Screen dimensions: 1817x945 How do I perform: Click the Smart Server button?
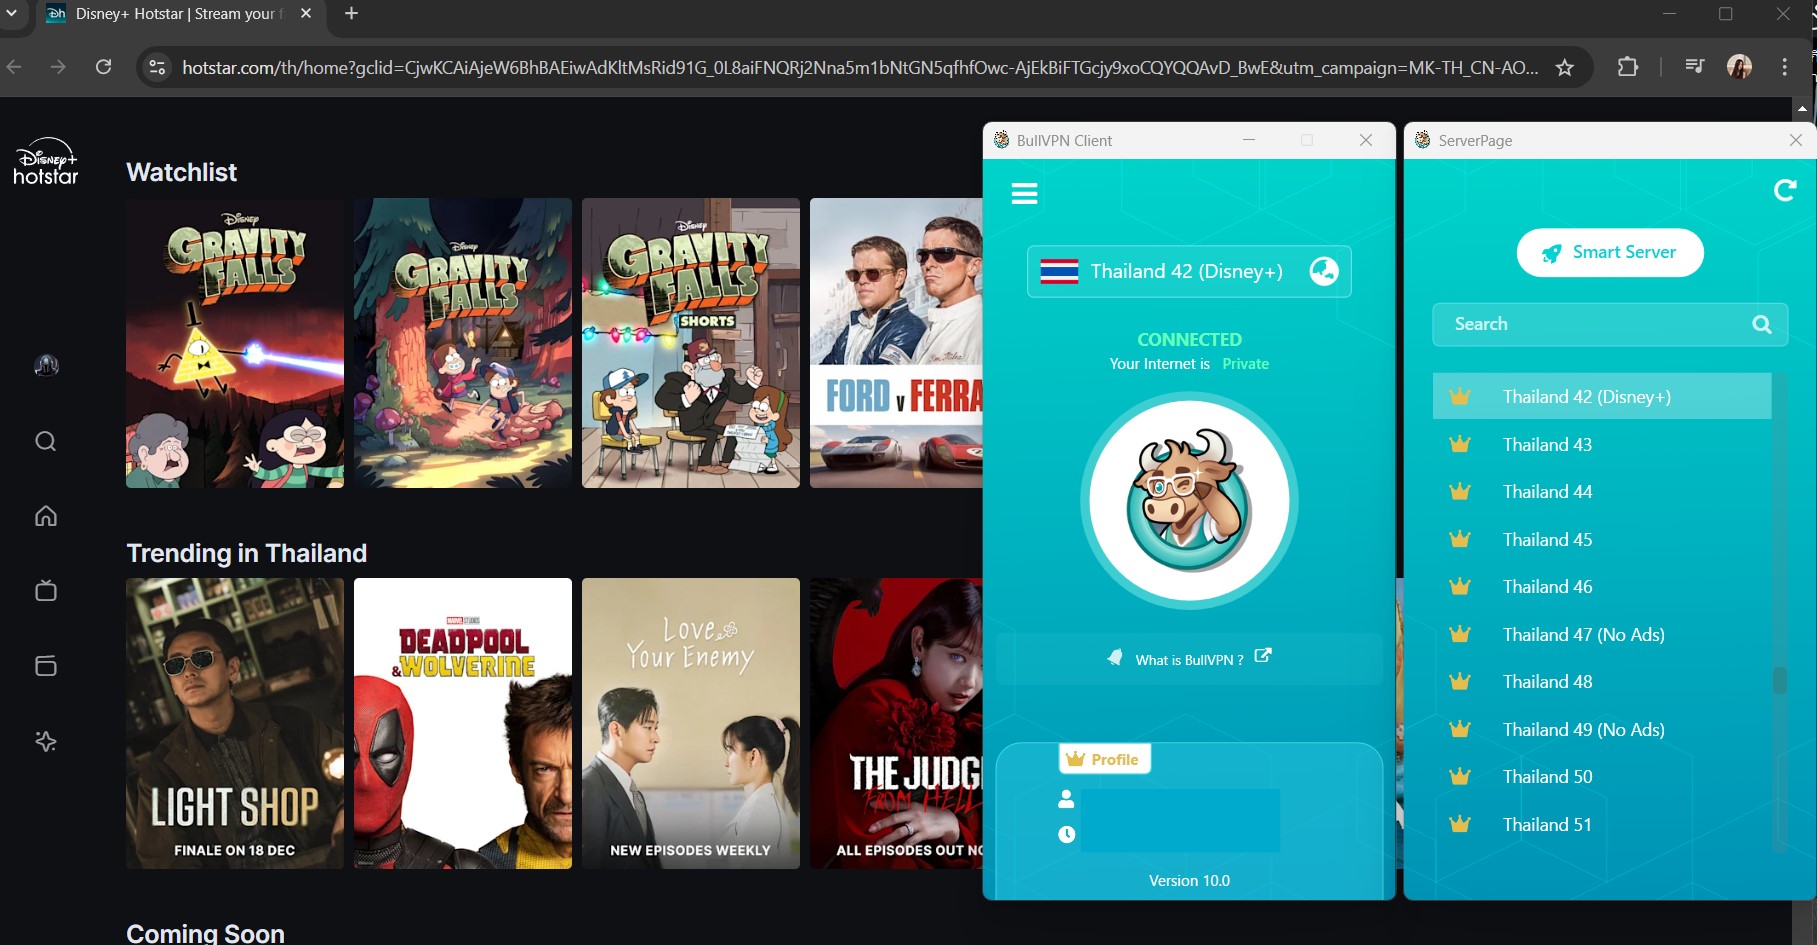tap(1610, 253)
